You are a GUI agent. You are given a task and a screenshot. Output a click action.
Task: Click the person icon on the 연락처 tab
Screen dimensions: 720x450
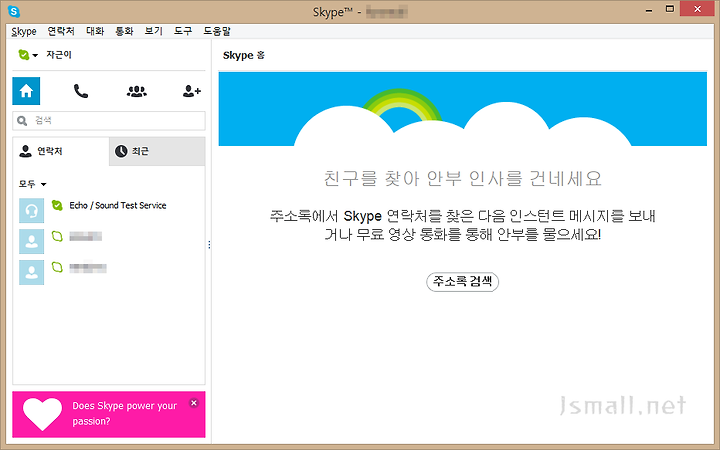(x=25, y=151)
